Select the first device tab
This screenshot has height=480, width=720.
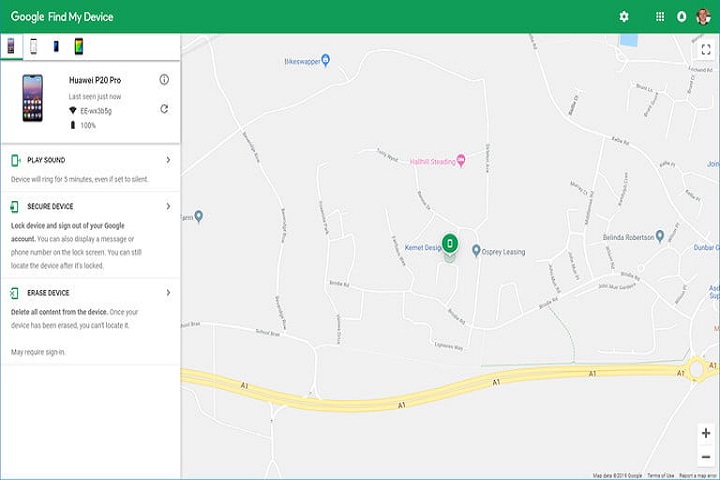pyautogui.click(x=11, y=46)
